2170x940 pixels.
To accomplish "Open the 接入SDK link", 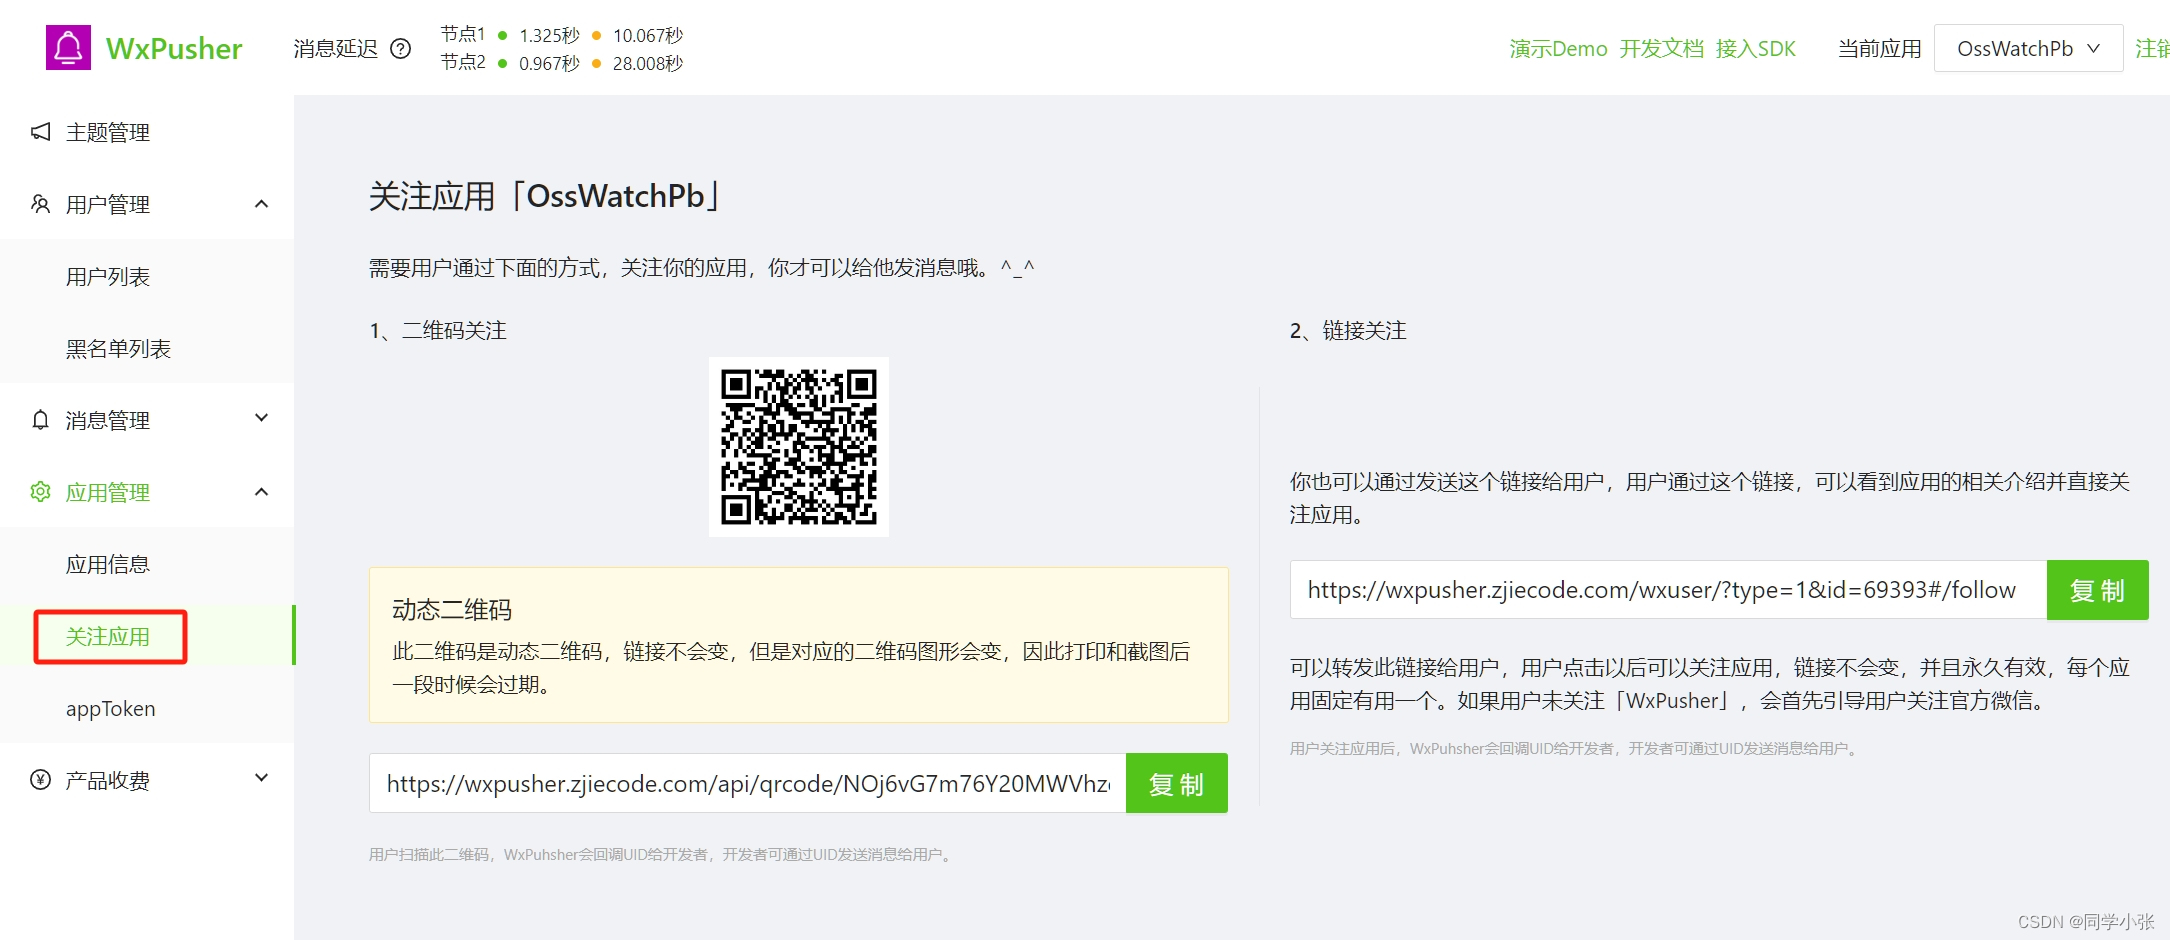I will pyautogui.click(x=1755, y=49).
